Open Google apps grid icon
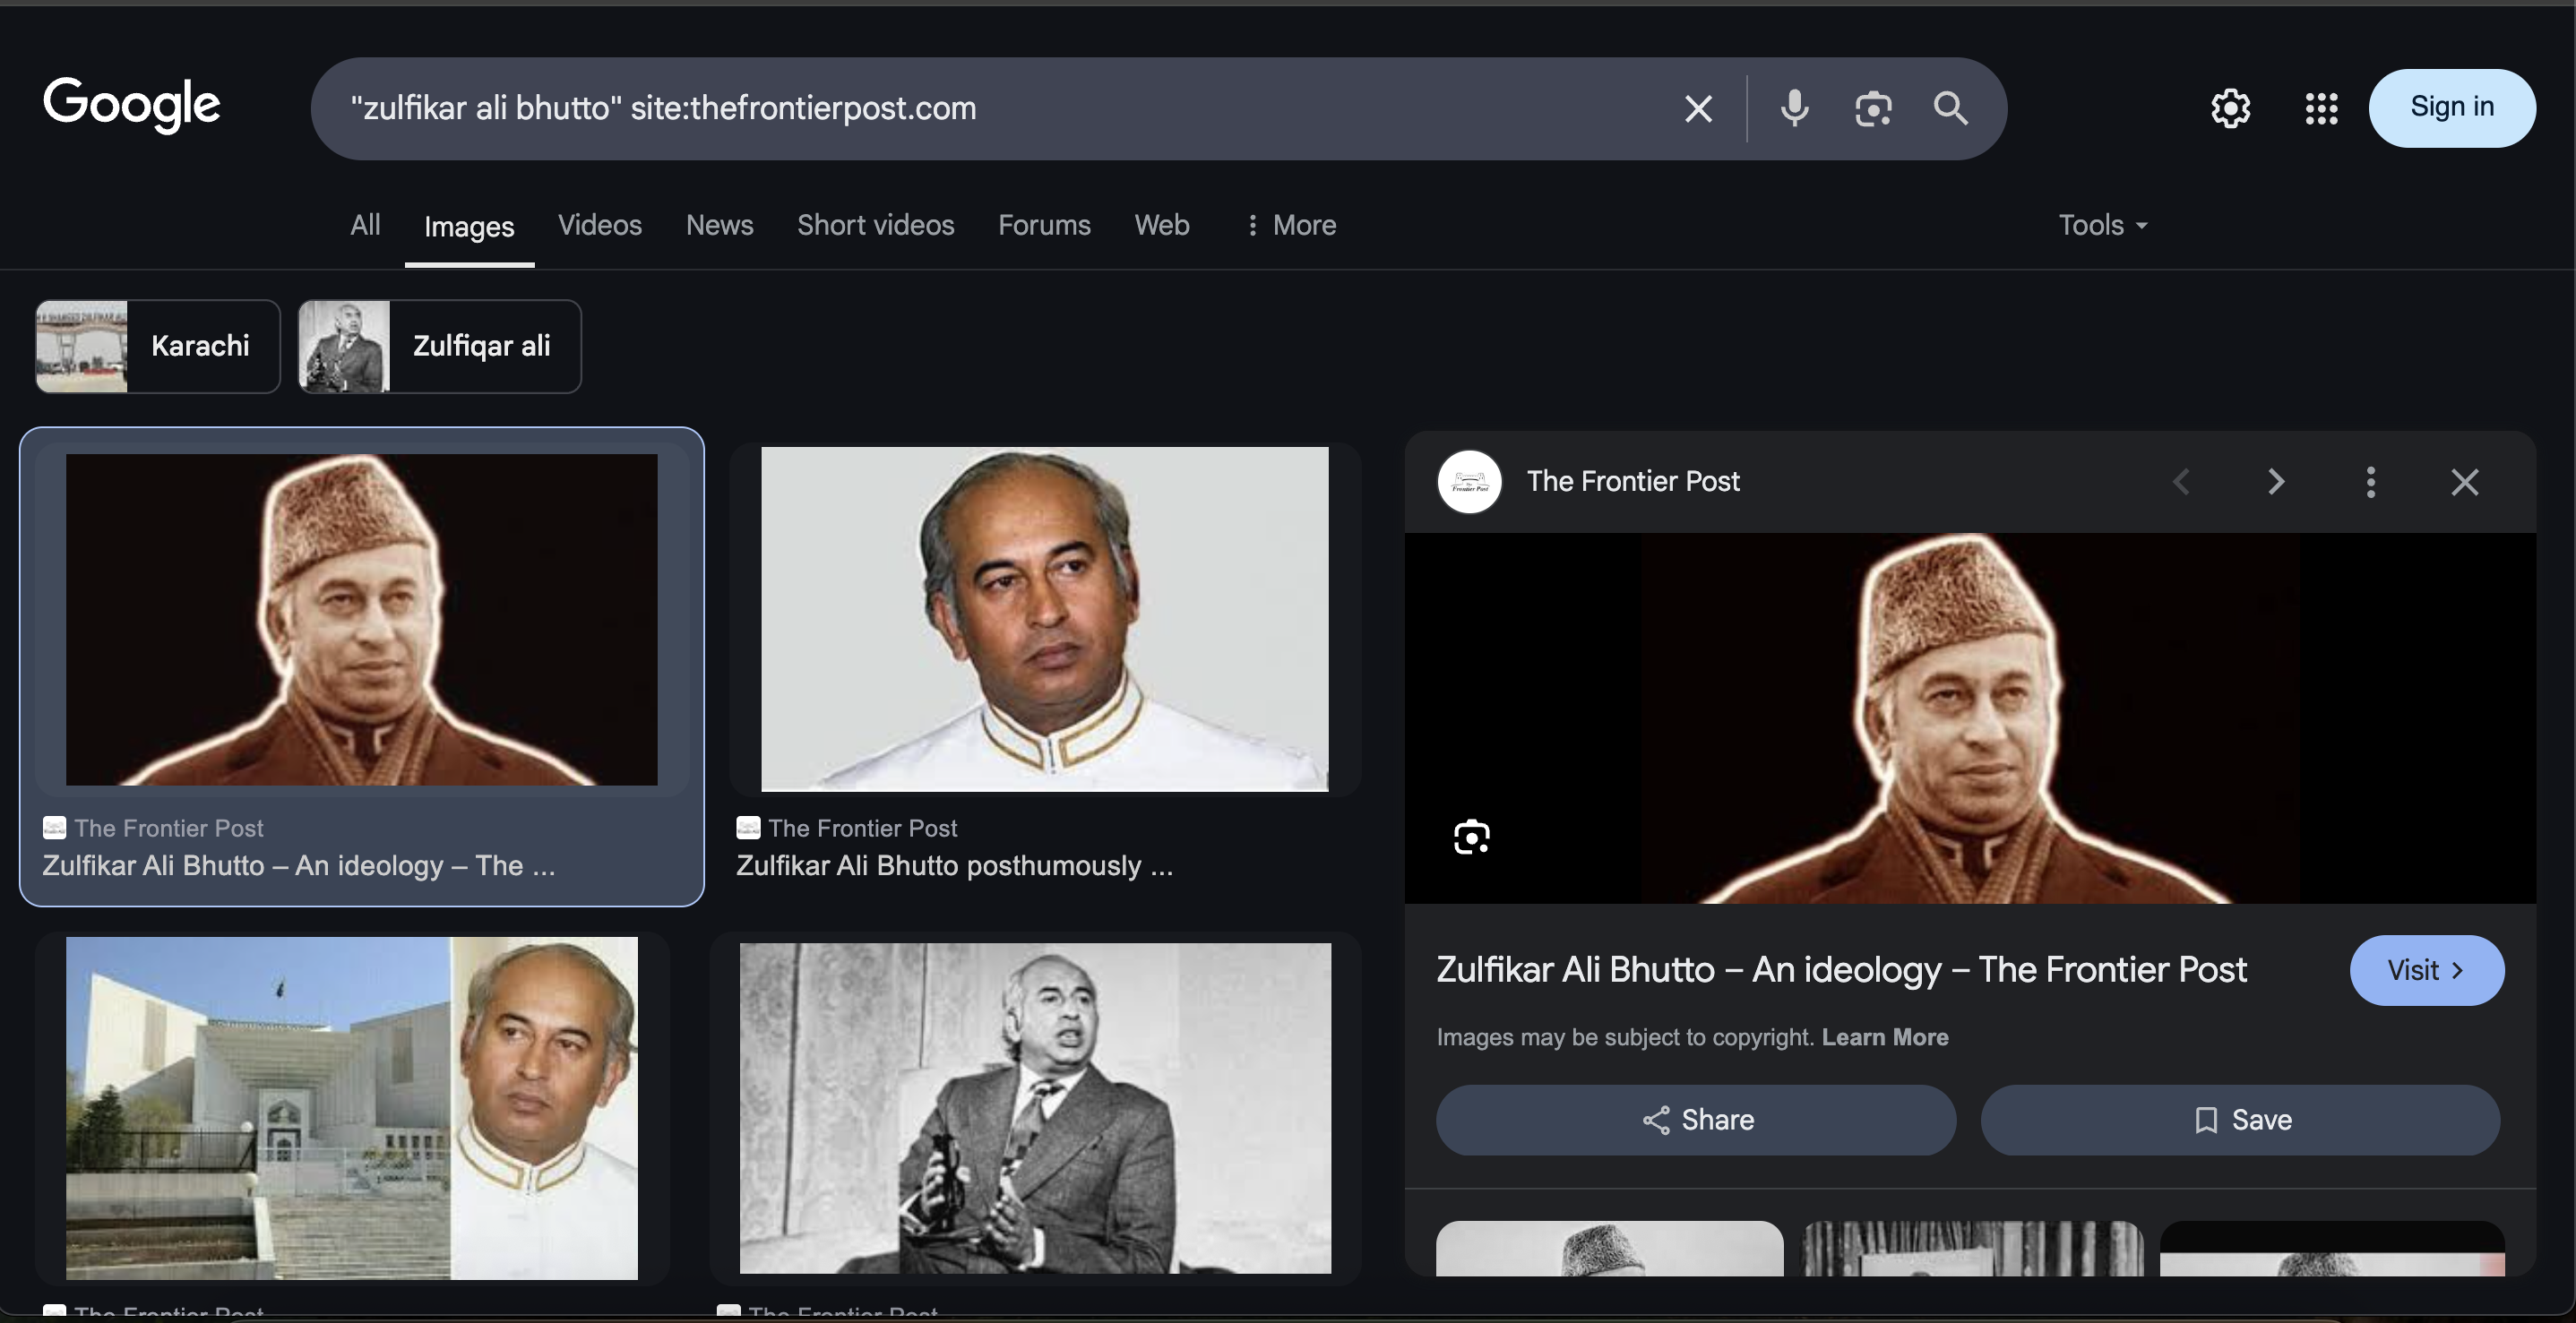Viewport: 2576px width, 1323px height. 2321,108
